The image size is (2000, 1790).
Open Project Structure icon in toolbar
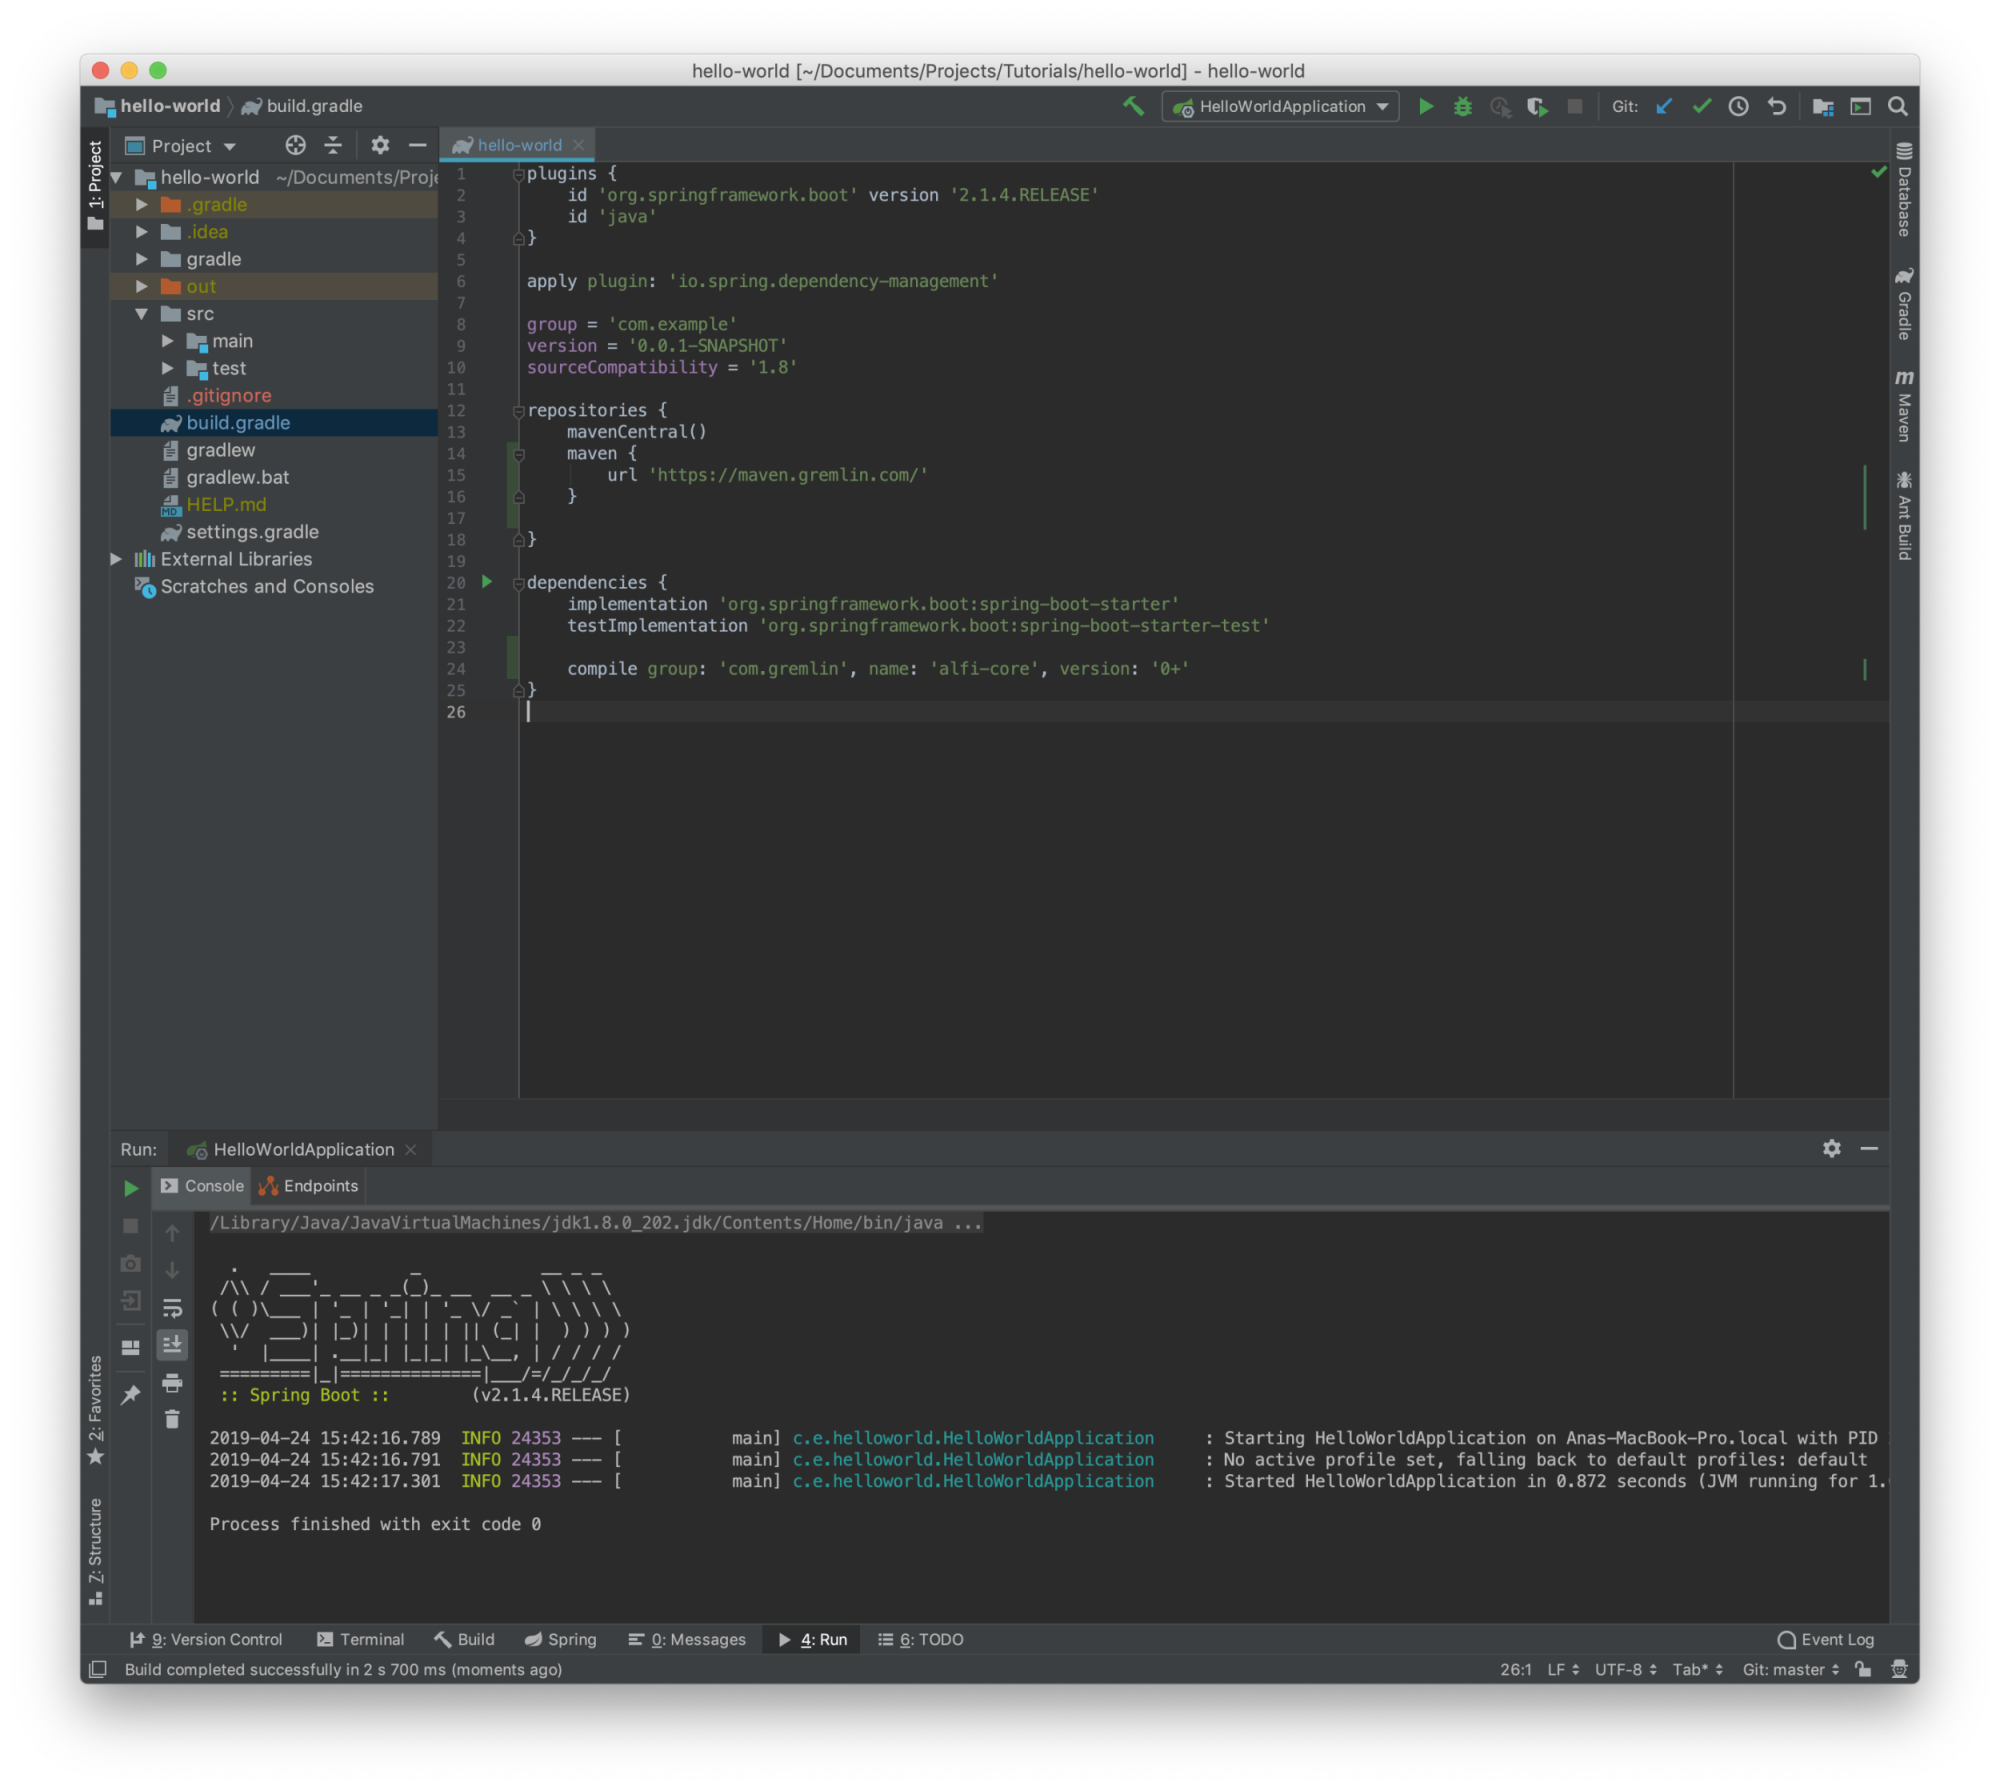tap(1823, 106)
